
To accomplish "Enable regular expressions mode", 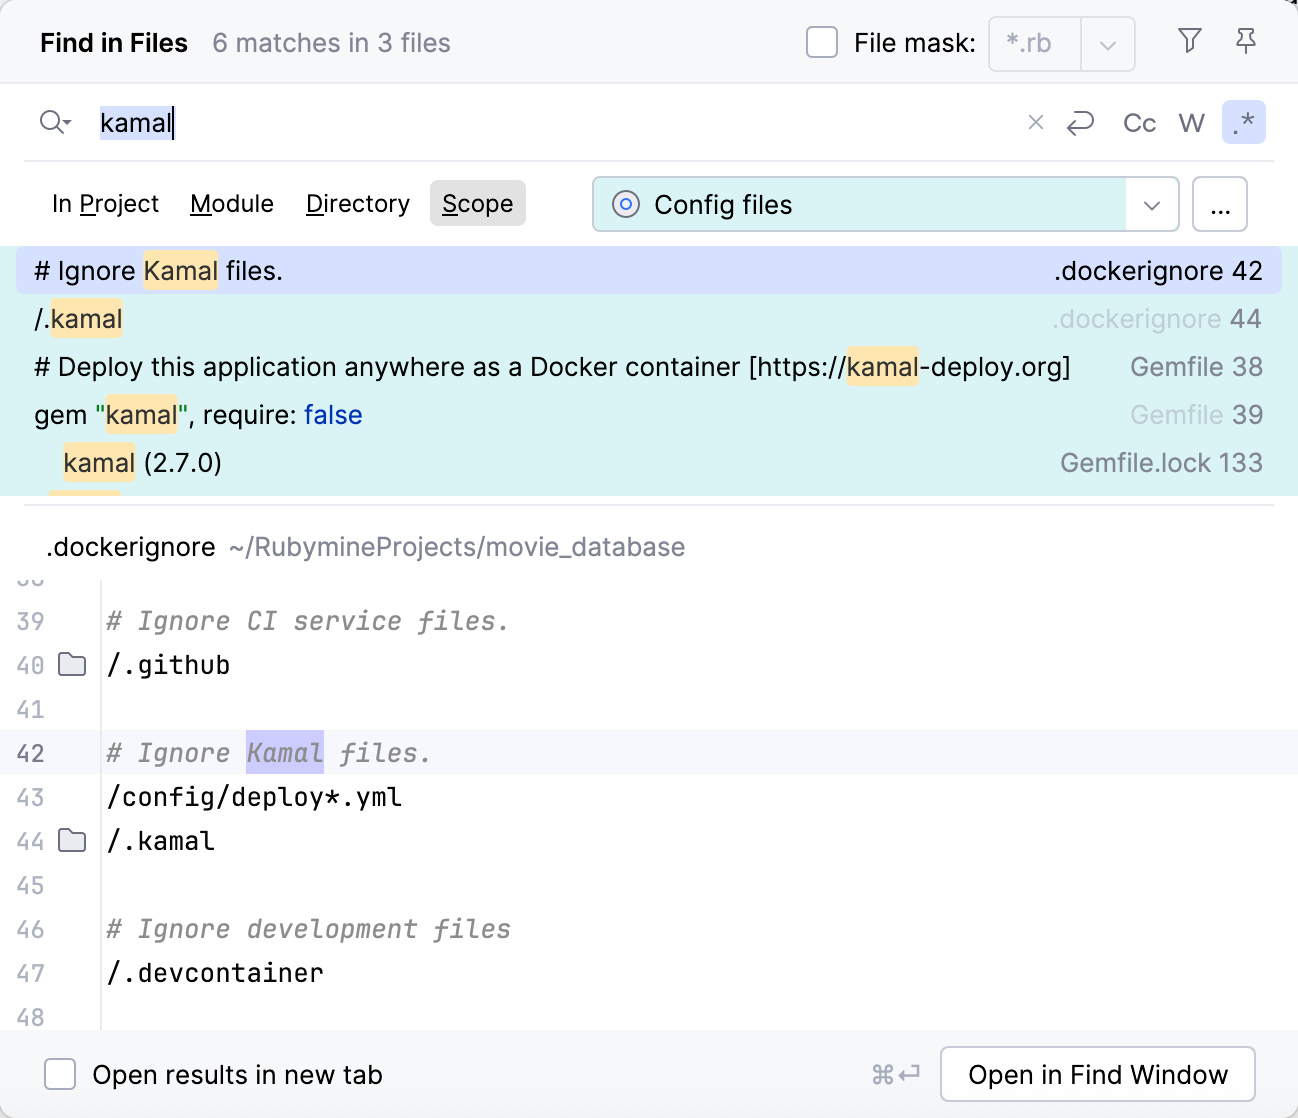I will (x=1244, y=122).
